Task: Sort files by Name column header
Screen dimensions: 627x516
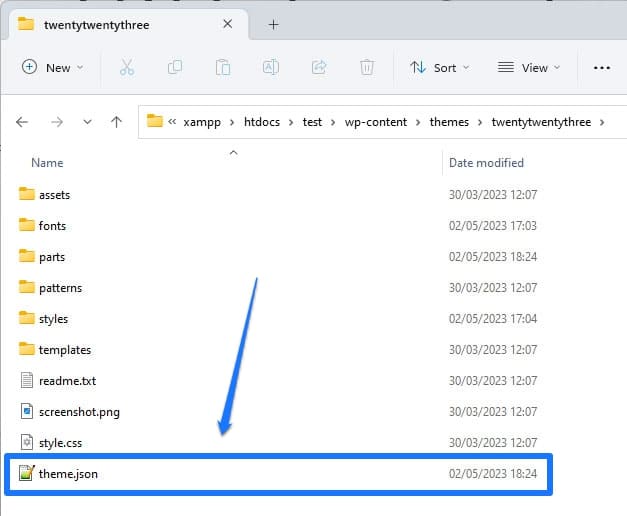Action: 47,163
